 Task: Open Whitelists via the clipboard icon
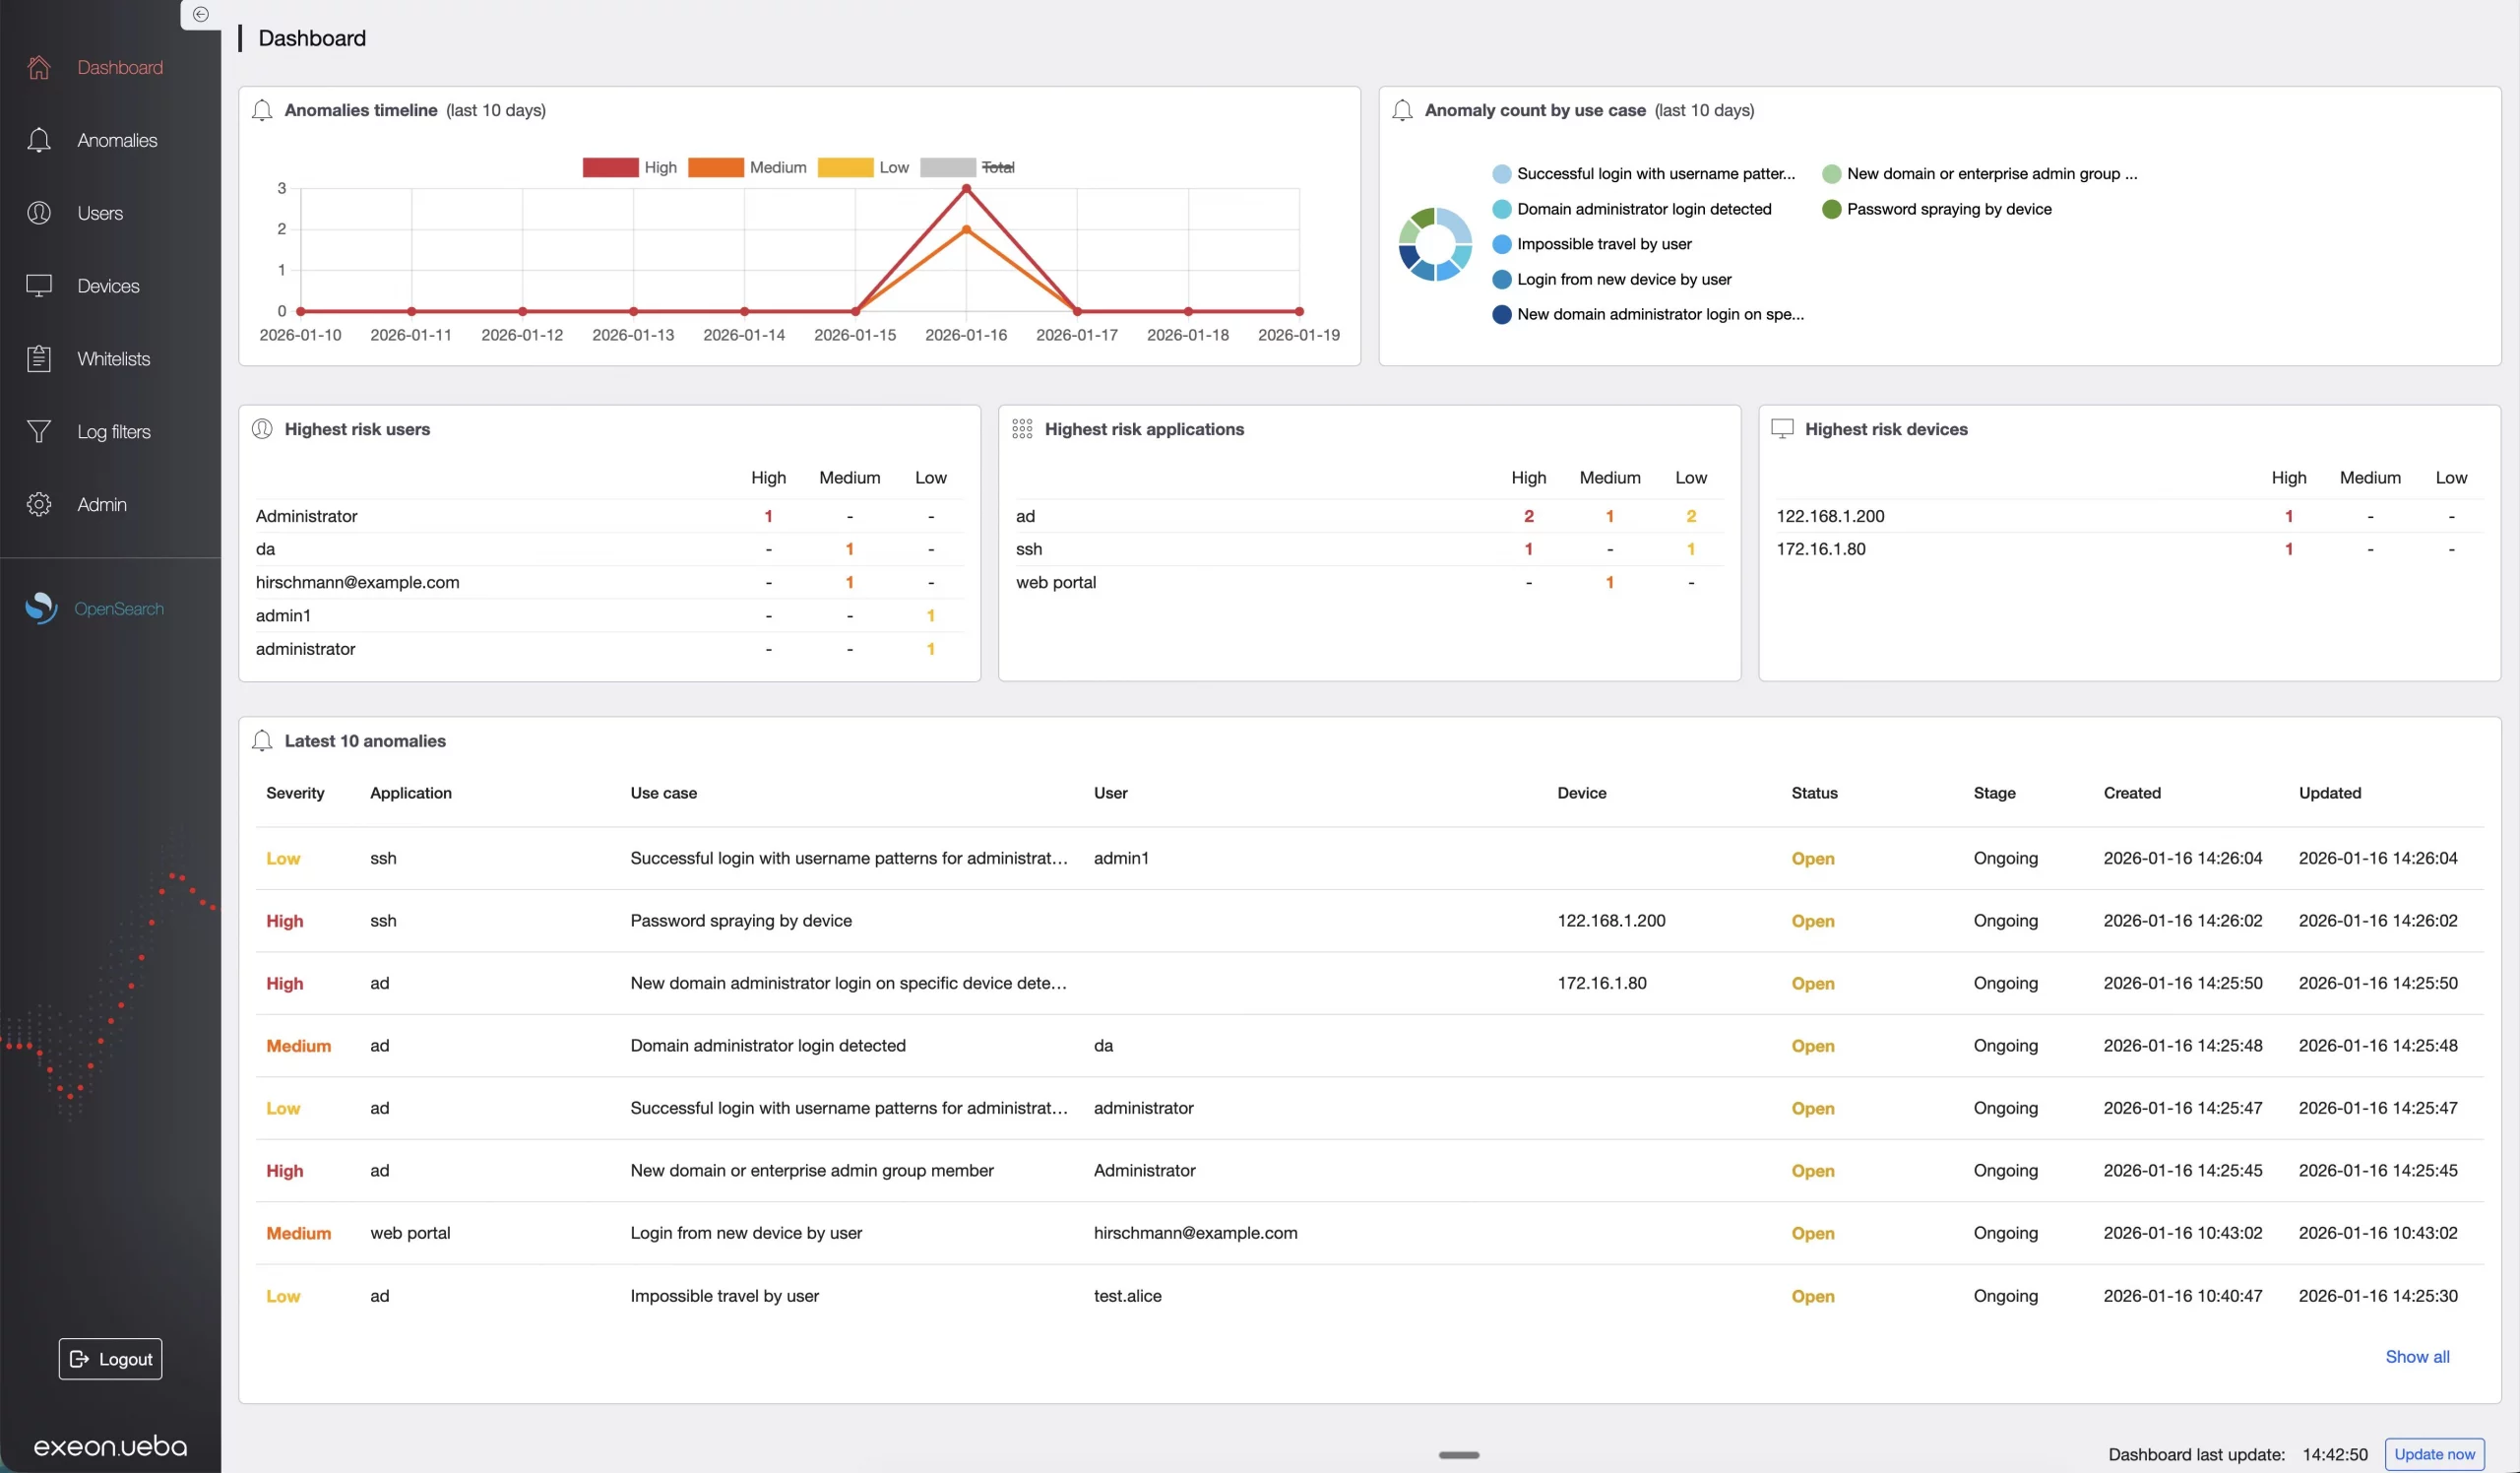pyautogui.click(x=39, y=358)
